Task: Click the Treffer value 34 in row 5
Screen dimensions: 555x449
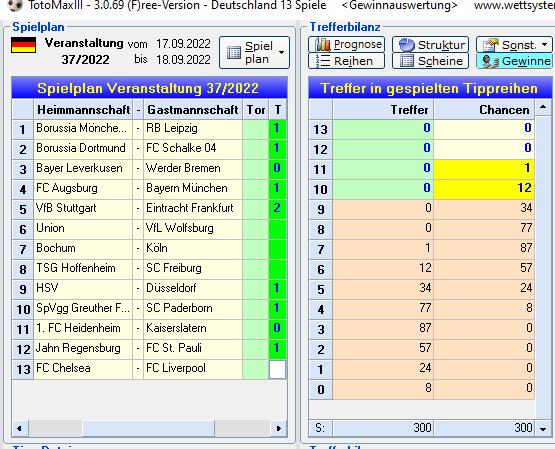Action: coord(384,289)
